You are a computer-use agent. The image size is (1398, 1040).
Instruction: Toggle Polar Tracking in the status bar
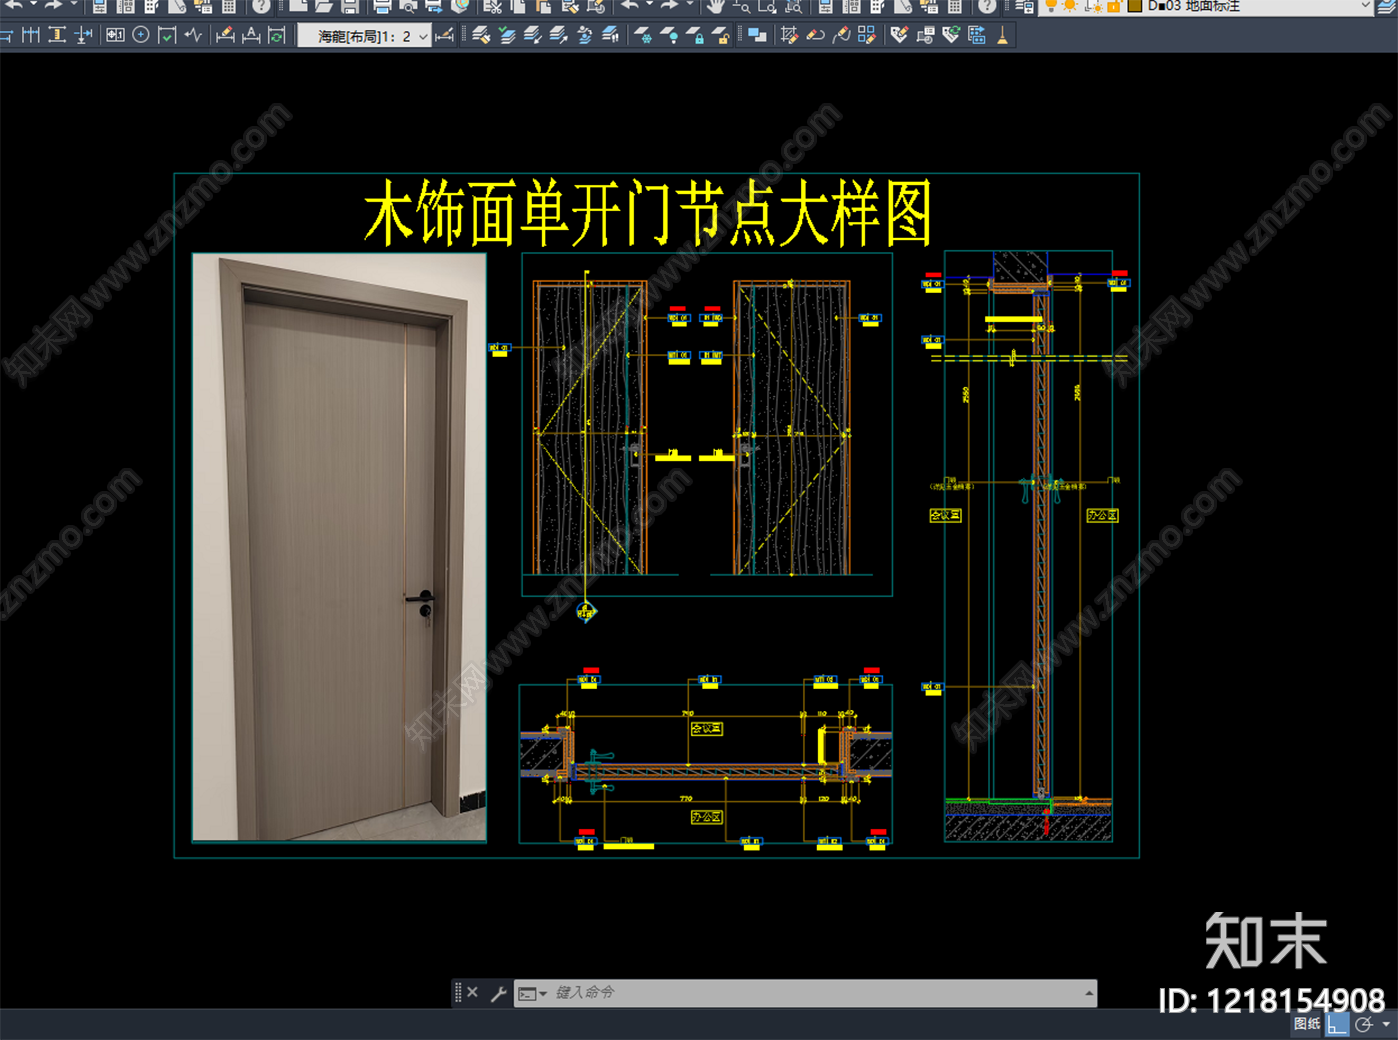(1364, 1024)
